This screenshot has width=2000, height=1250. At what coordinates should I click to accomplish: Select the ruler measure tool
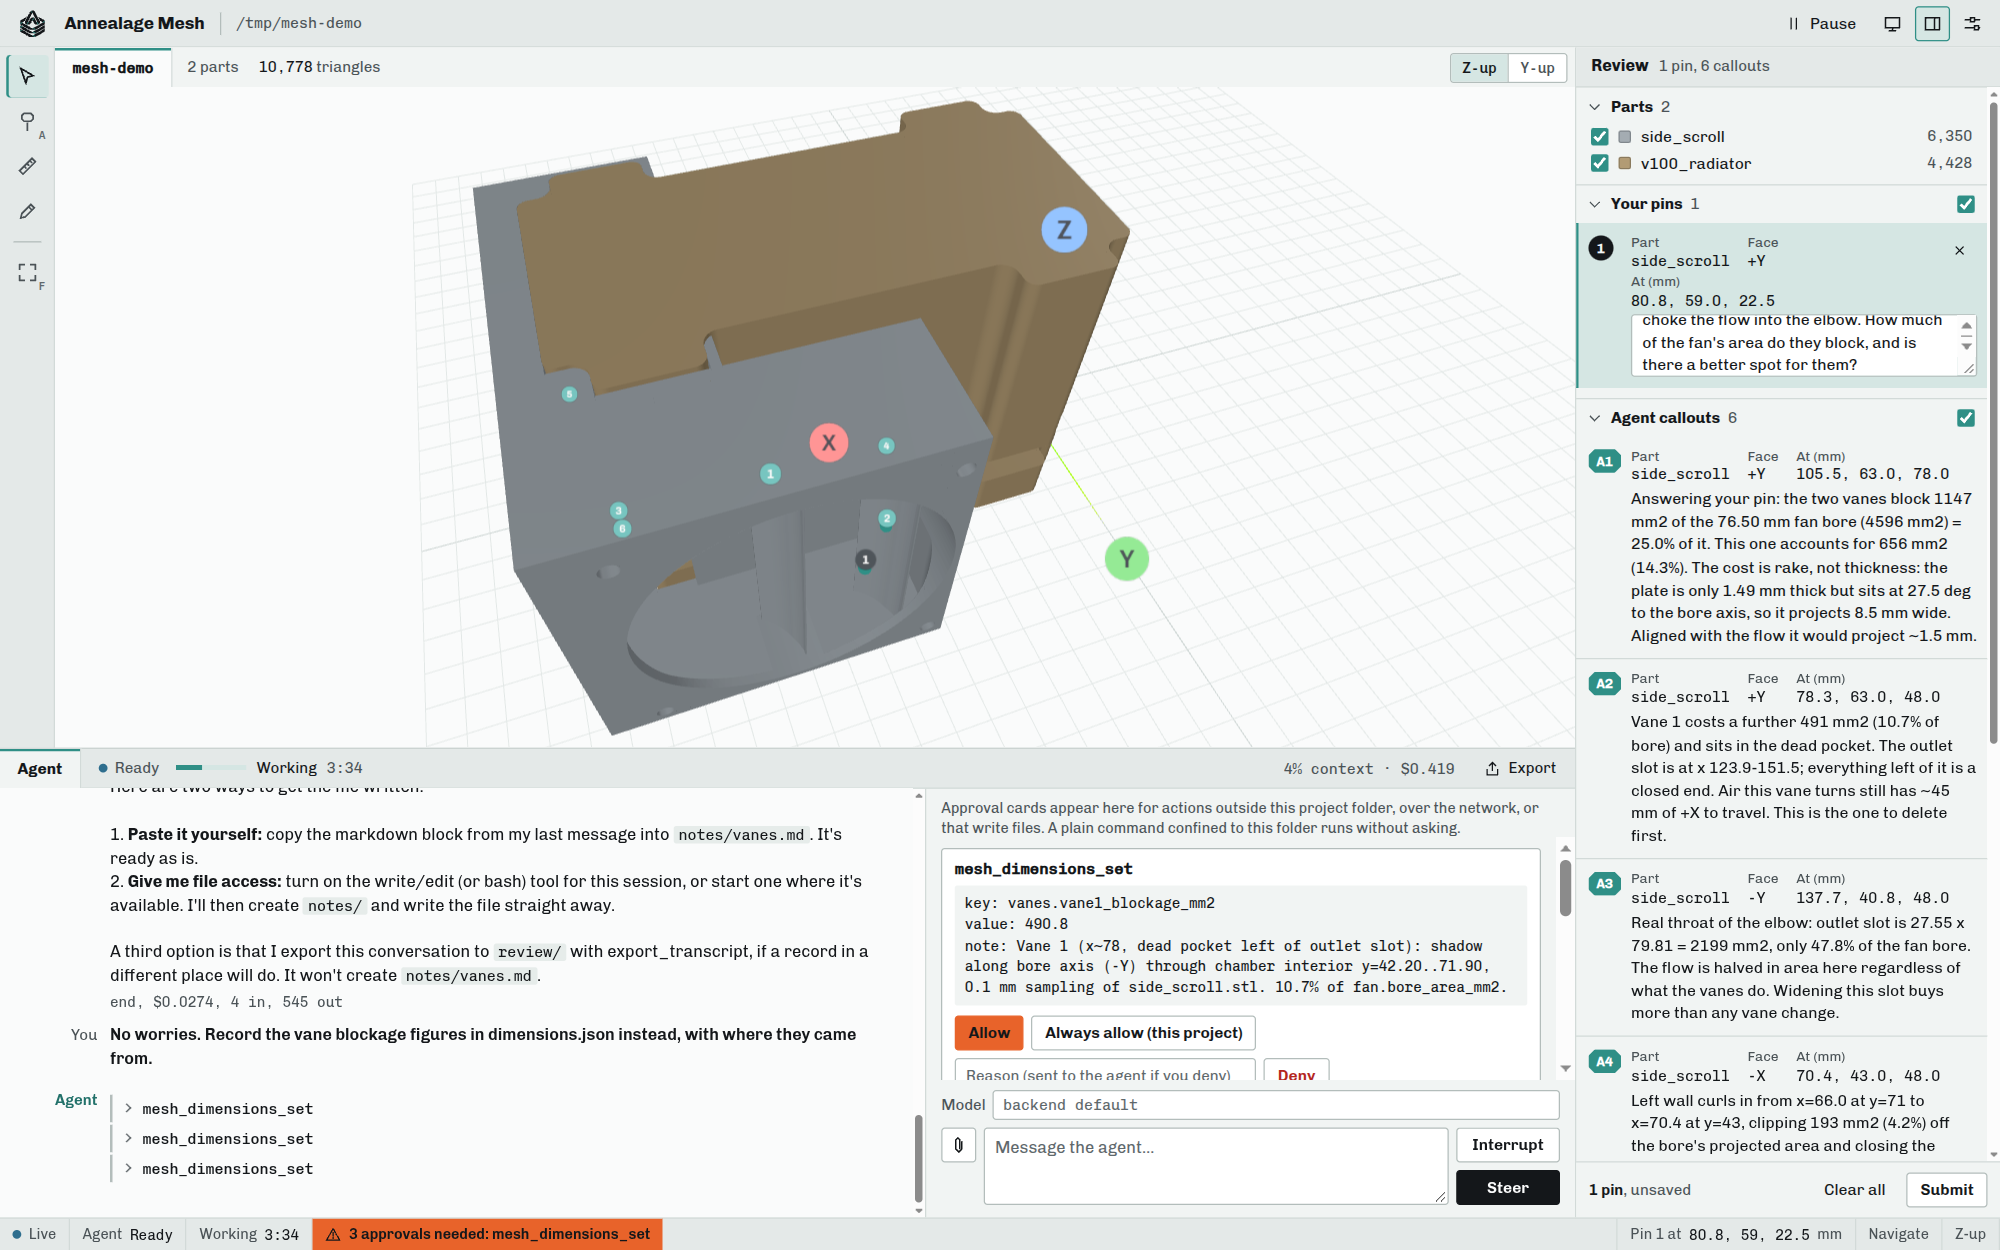point(27,166)
